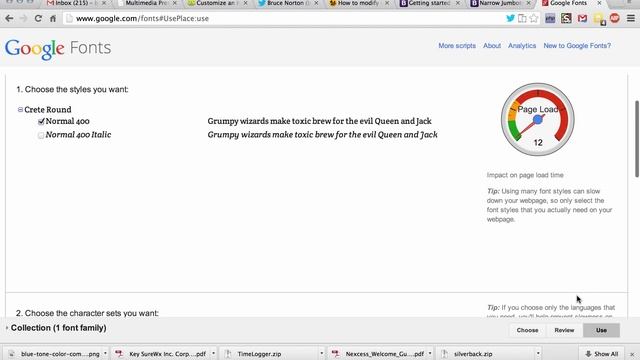Collapse the Crete Round font family
Image resolution: width=640 pixels, height=360 pixels.
coord(20,109)
